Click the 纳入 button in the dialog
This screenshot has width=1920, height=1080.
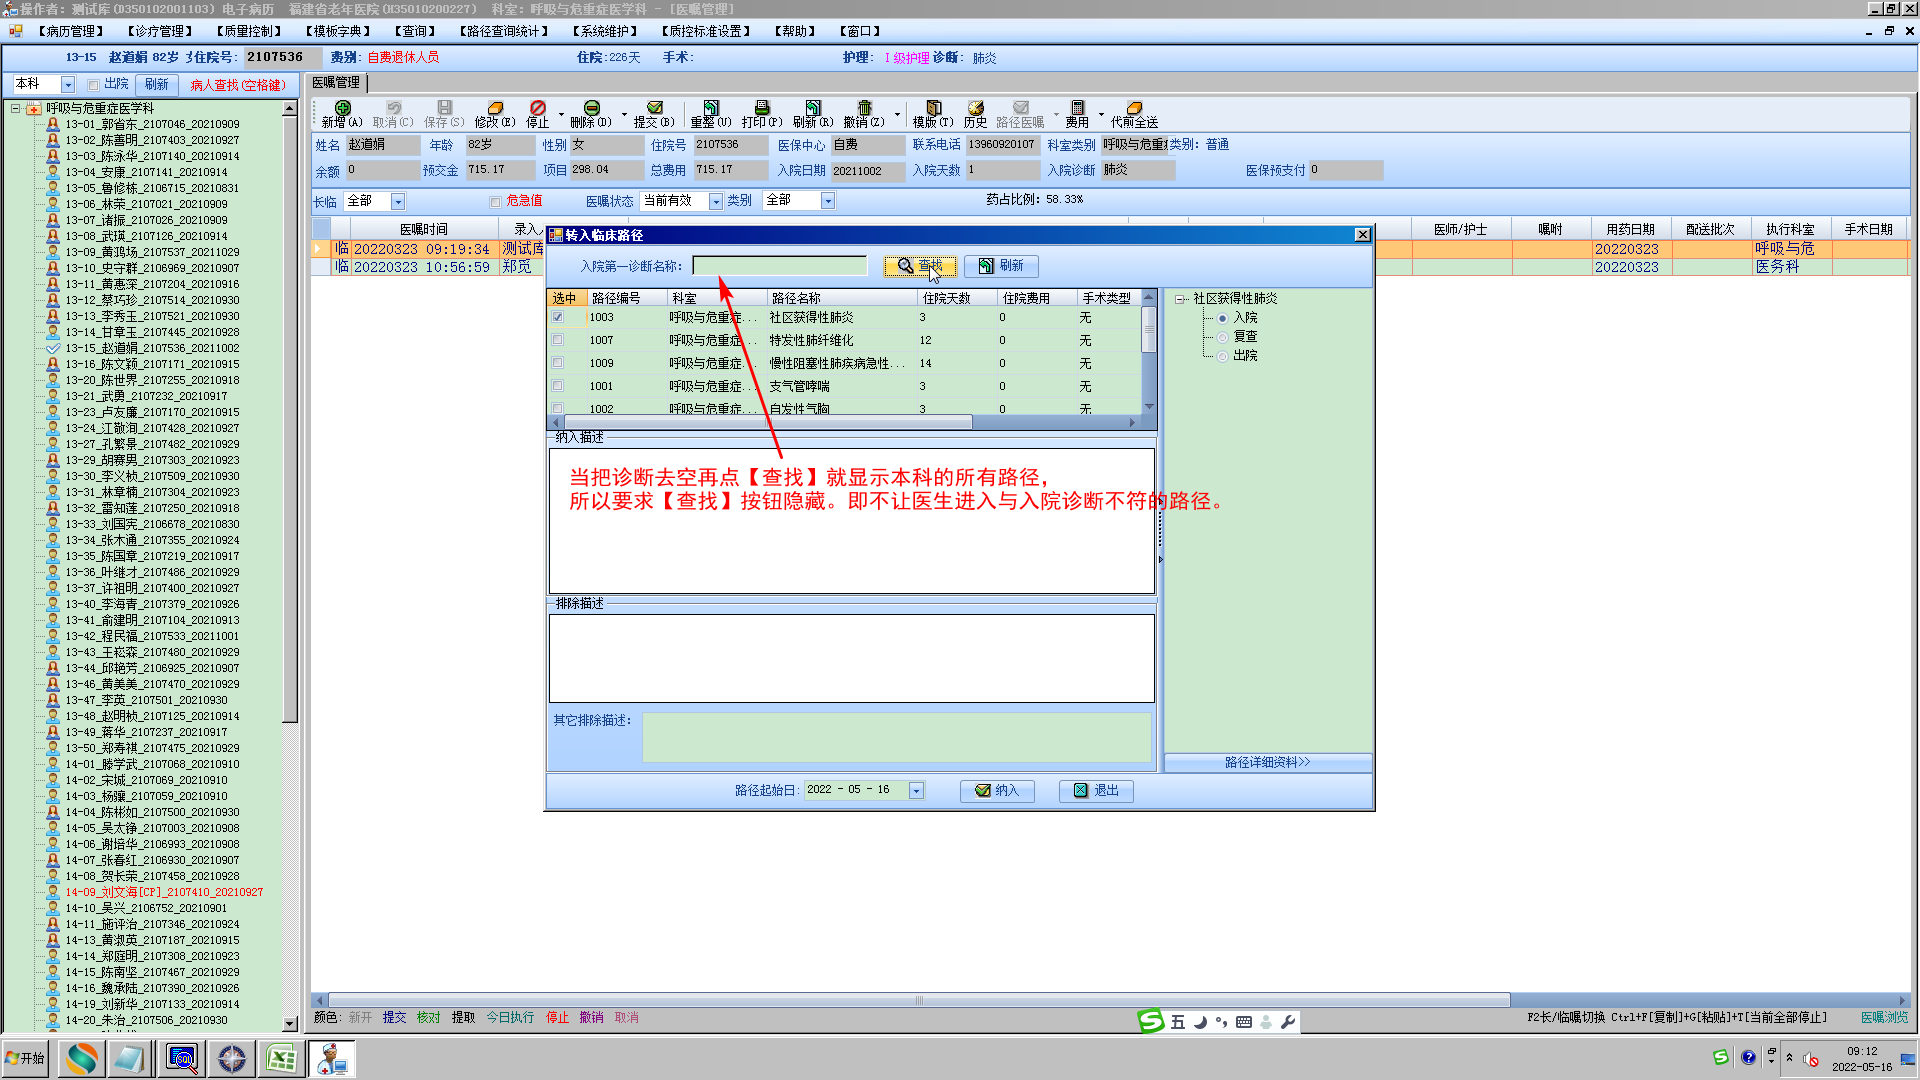(996, 791)
